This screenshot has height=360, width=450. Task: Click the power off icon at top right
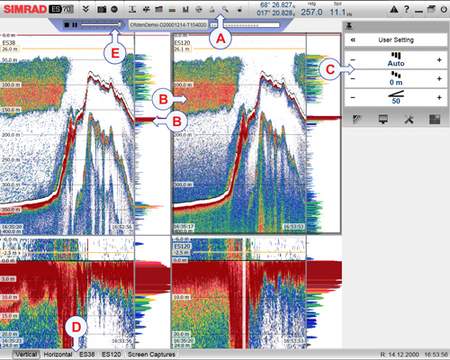(444, 9)
